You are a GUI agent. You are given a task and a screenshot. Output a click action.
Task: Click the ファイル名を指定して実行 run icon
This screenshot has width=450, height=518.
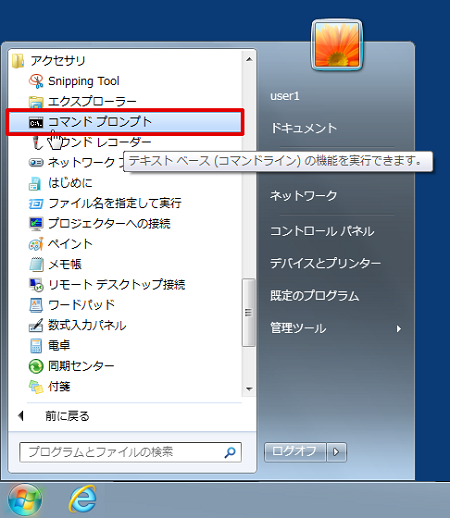click(36, 203)
